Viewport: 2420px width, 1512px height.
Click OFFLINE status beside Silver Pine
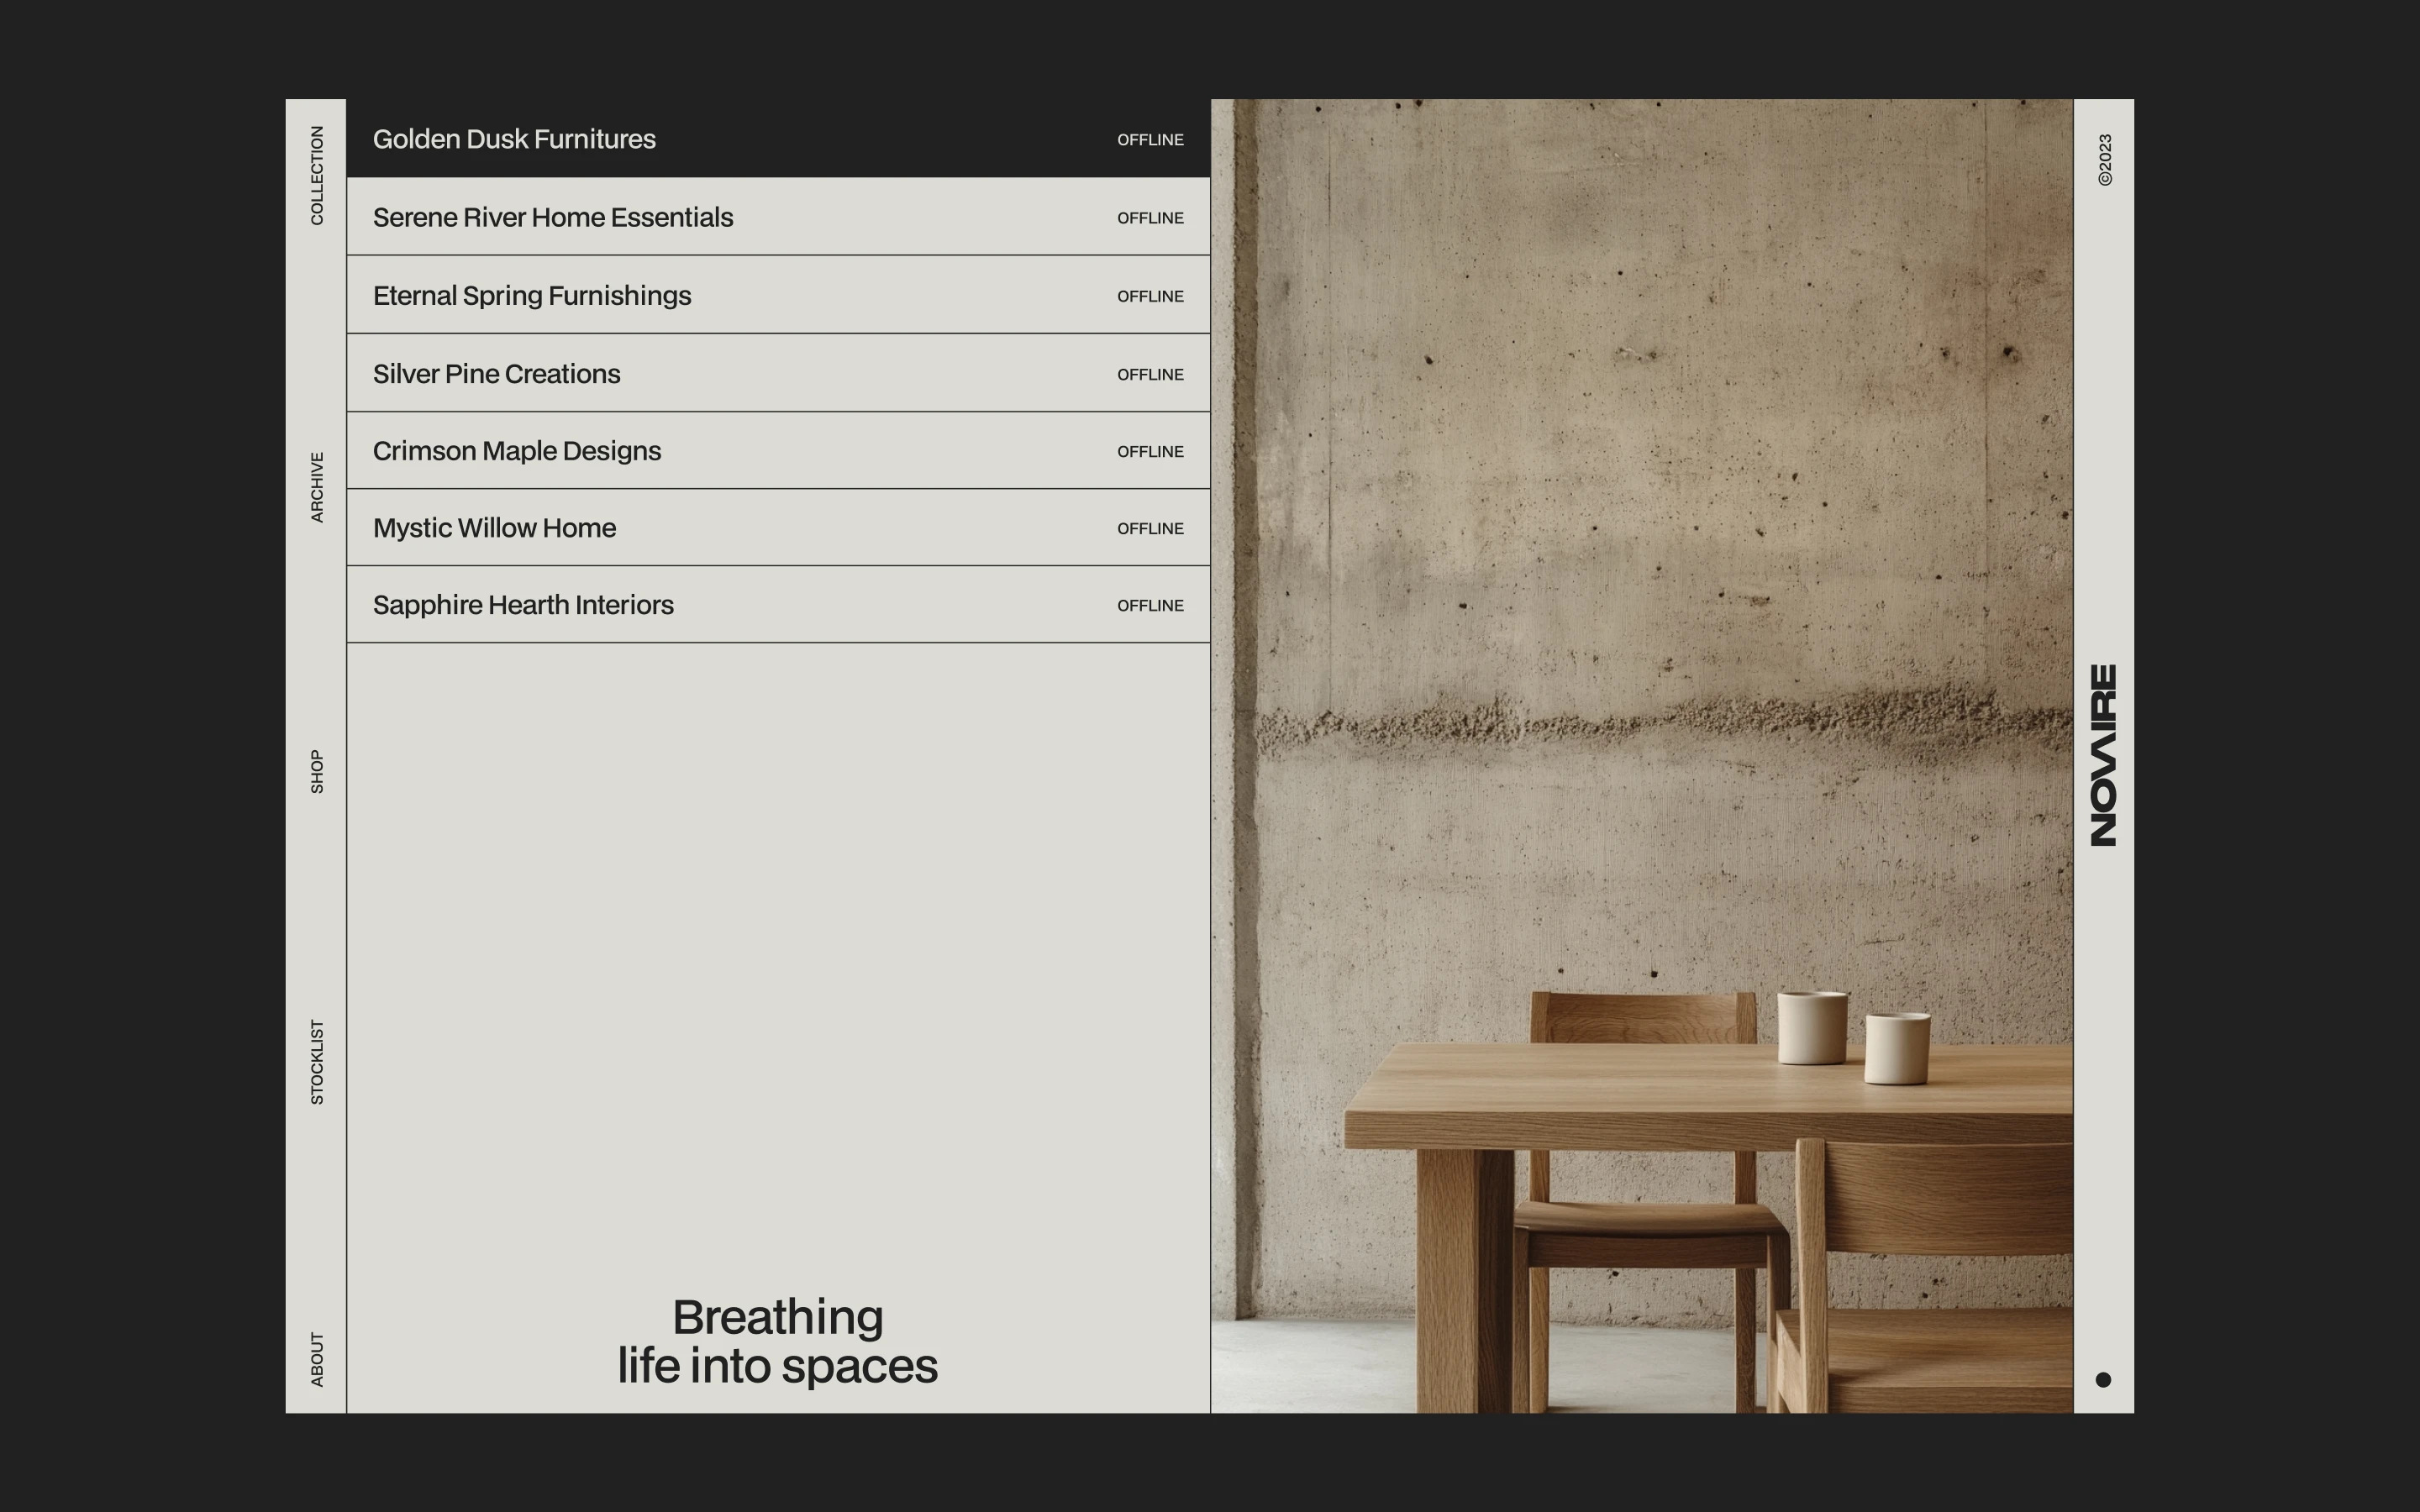[x=1150, y=375]
